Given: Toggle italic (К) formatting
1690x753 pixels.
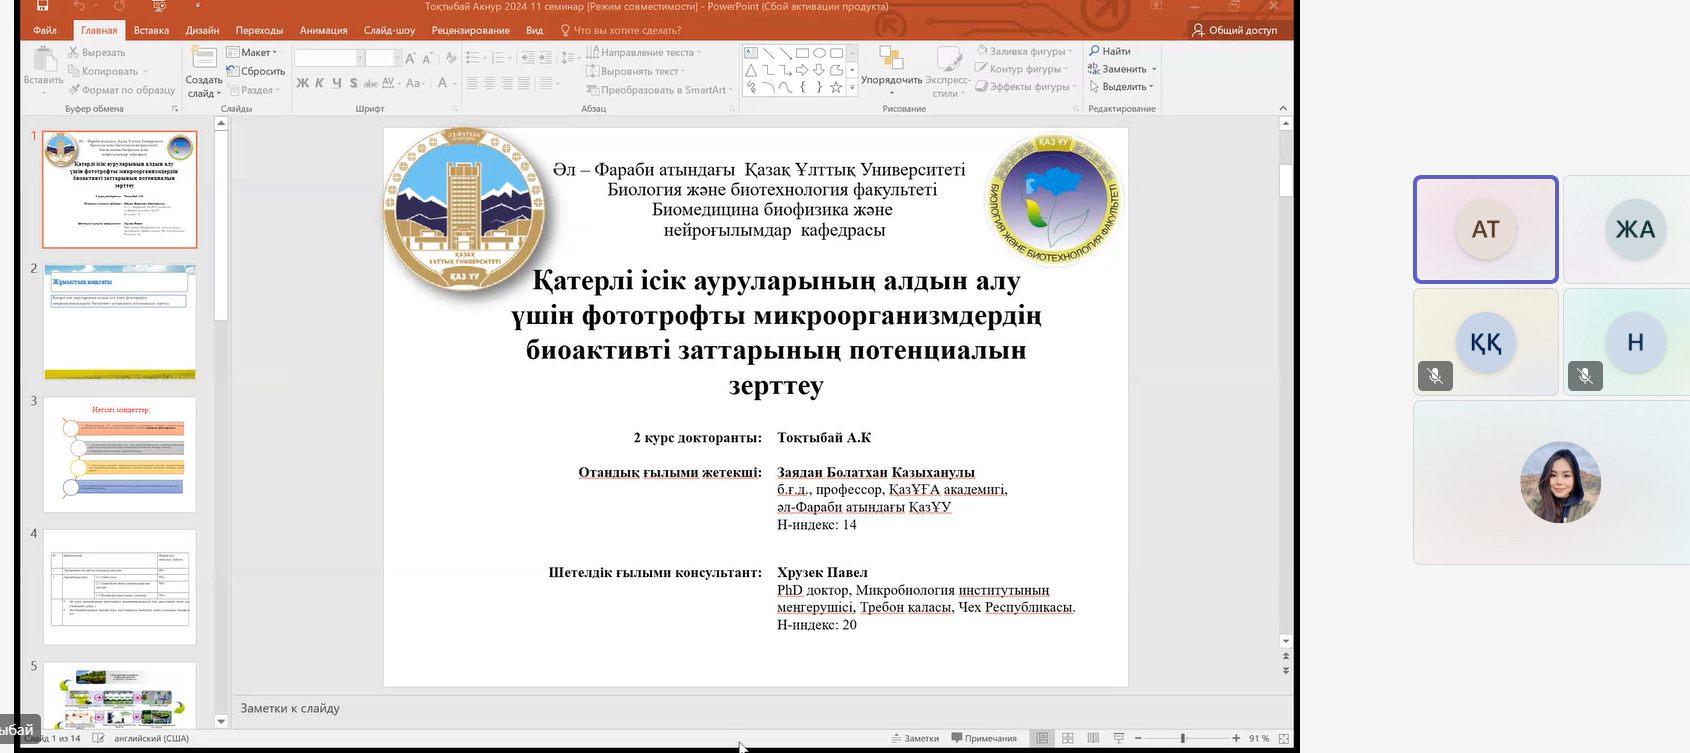Looking at the screenshot, I should 320,83.
